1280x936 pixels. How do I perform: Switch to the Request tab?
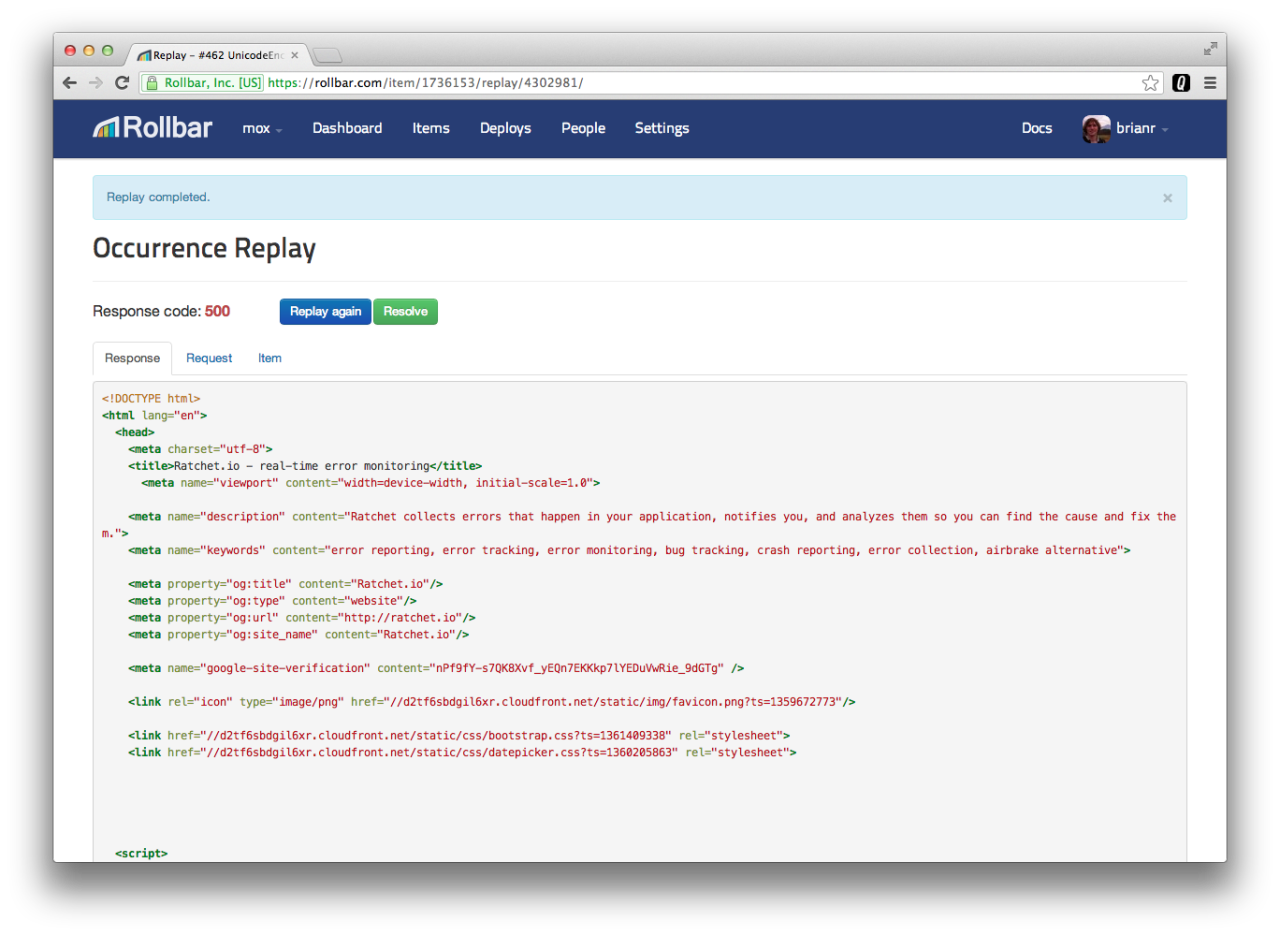coord(209,358)
